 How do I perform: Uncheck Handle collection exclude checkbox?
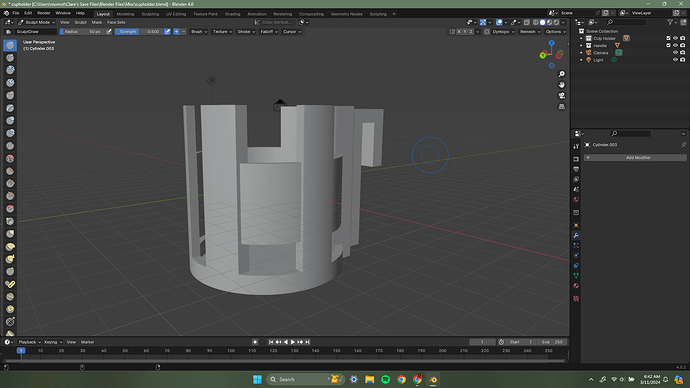point(668,45)
